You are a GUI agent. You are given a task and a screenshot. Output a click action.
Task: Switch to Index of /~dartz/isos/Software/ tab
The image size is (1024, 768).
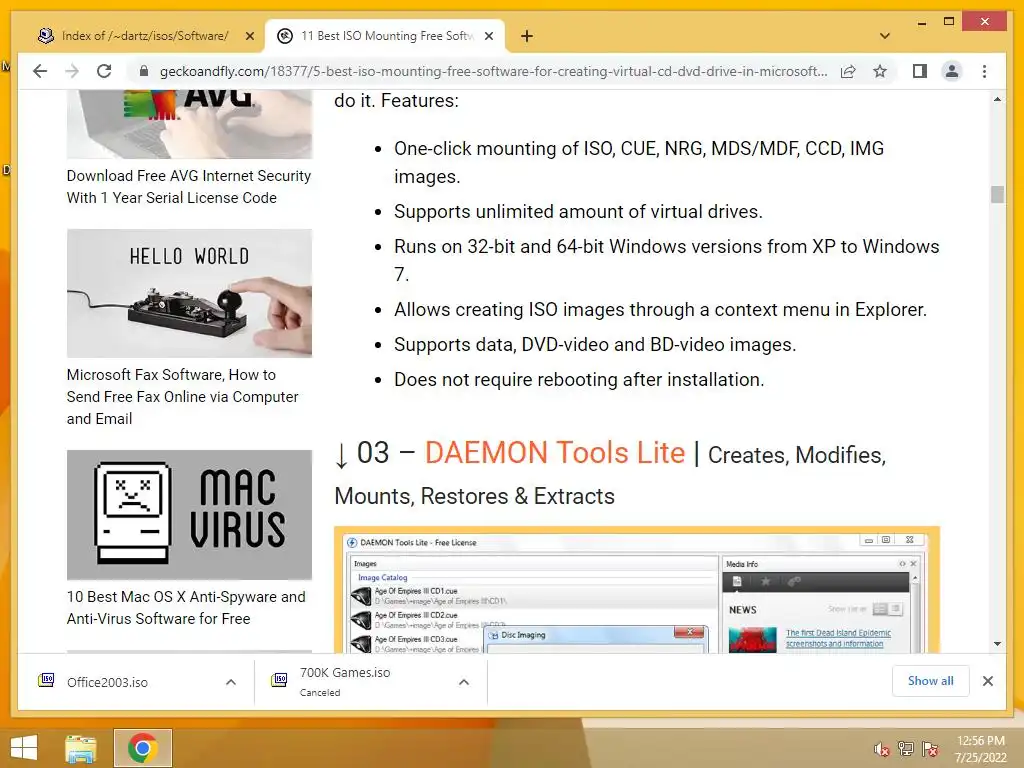145,36
